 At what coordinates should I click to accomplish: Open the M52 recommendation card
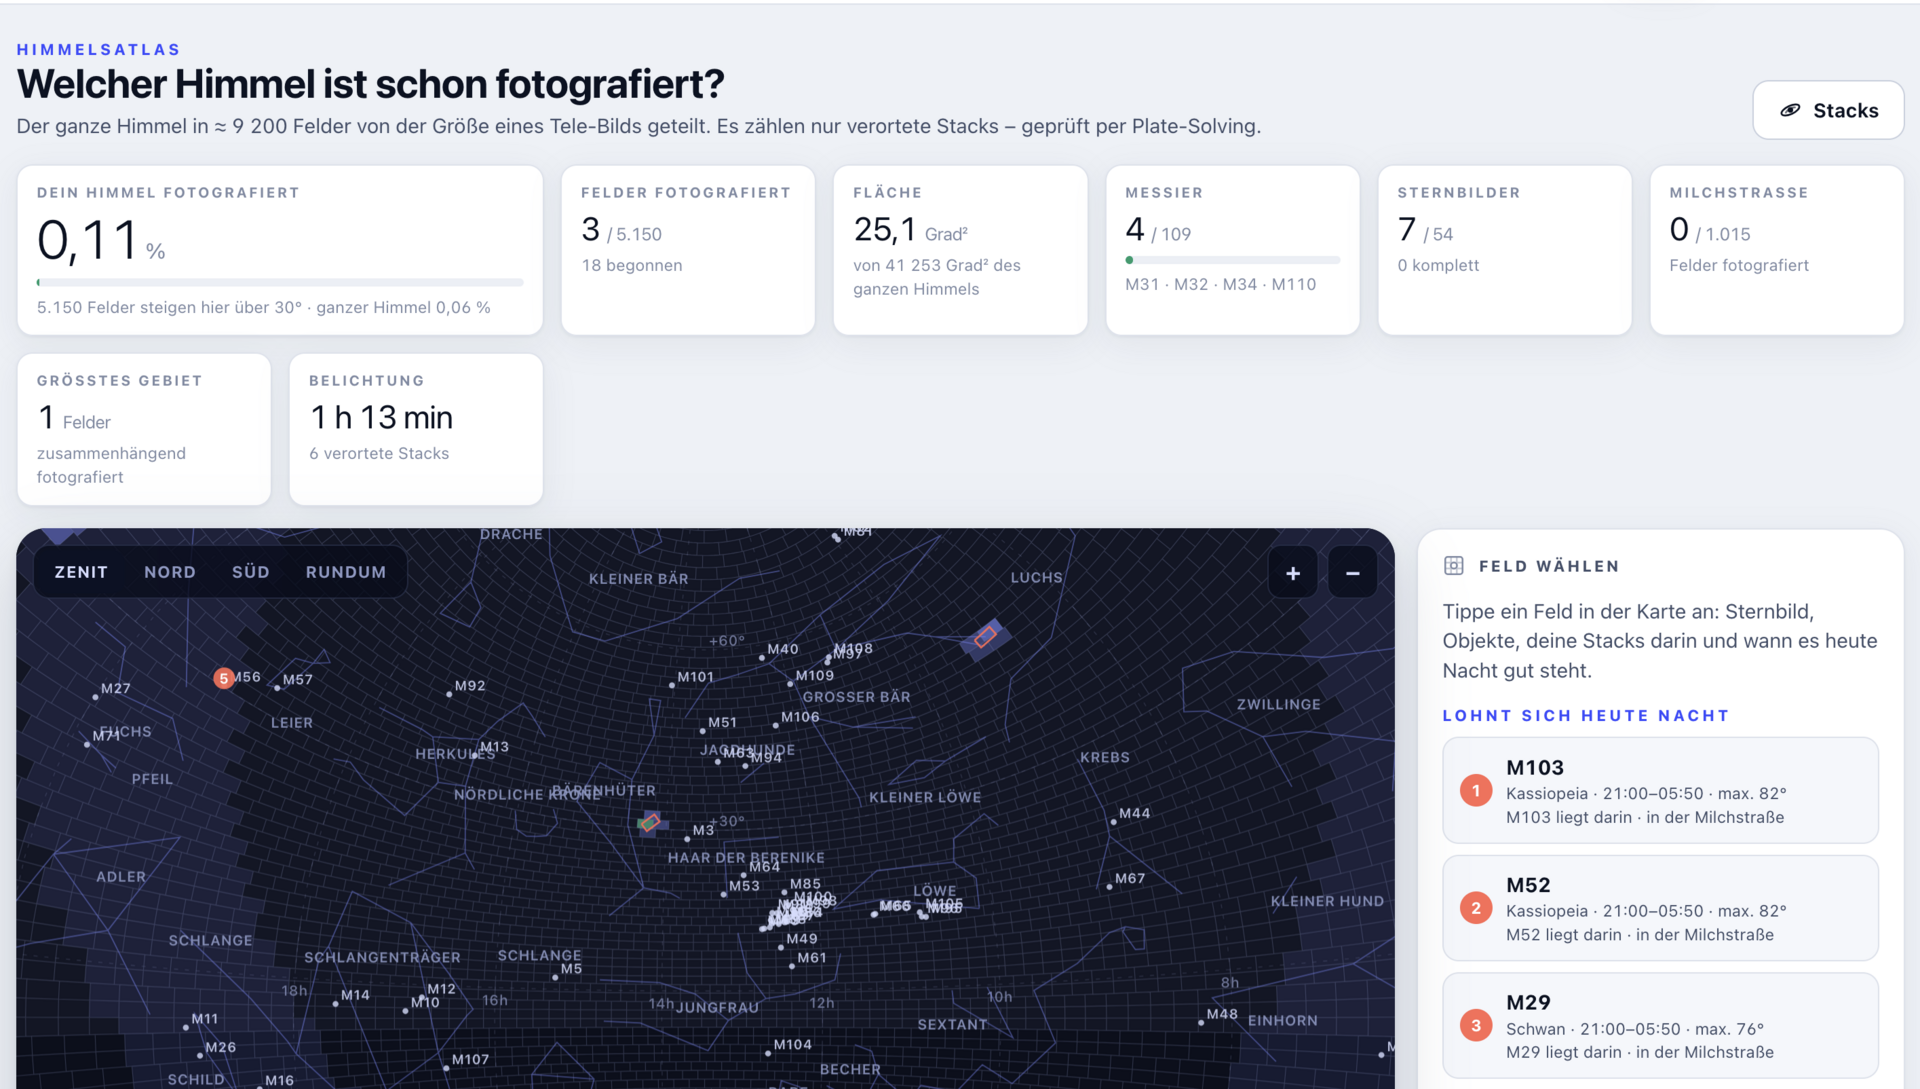pos(1660,908)
